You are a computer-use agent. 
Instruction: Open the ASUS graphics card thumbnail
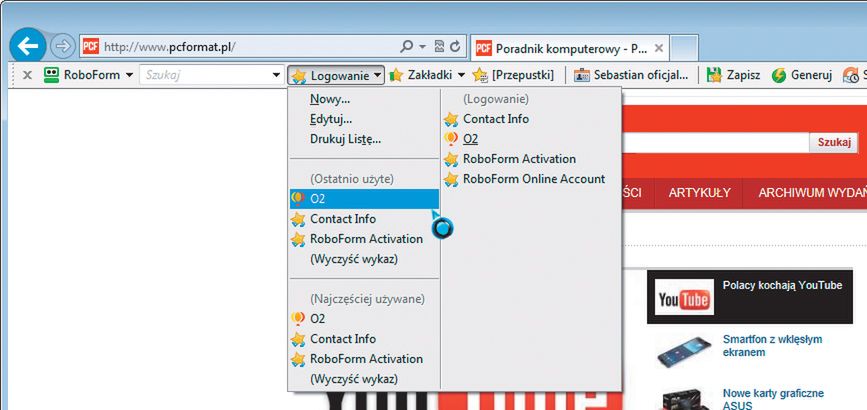[x=683, y=401]
